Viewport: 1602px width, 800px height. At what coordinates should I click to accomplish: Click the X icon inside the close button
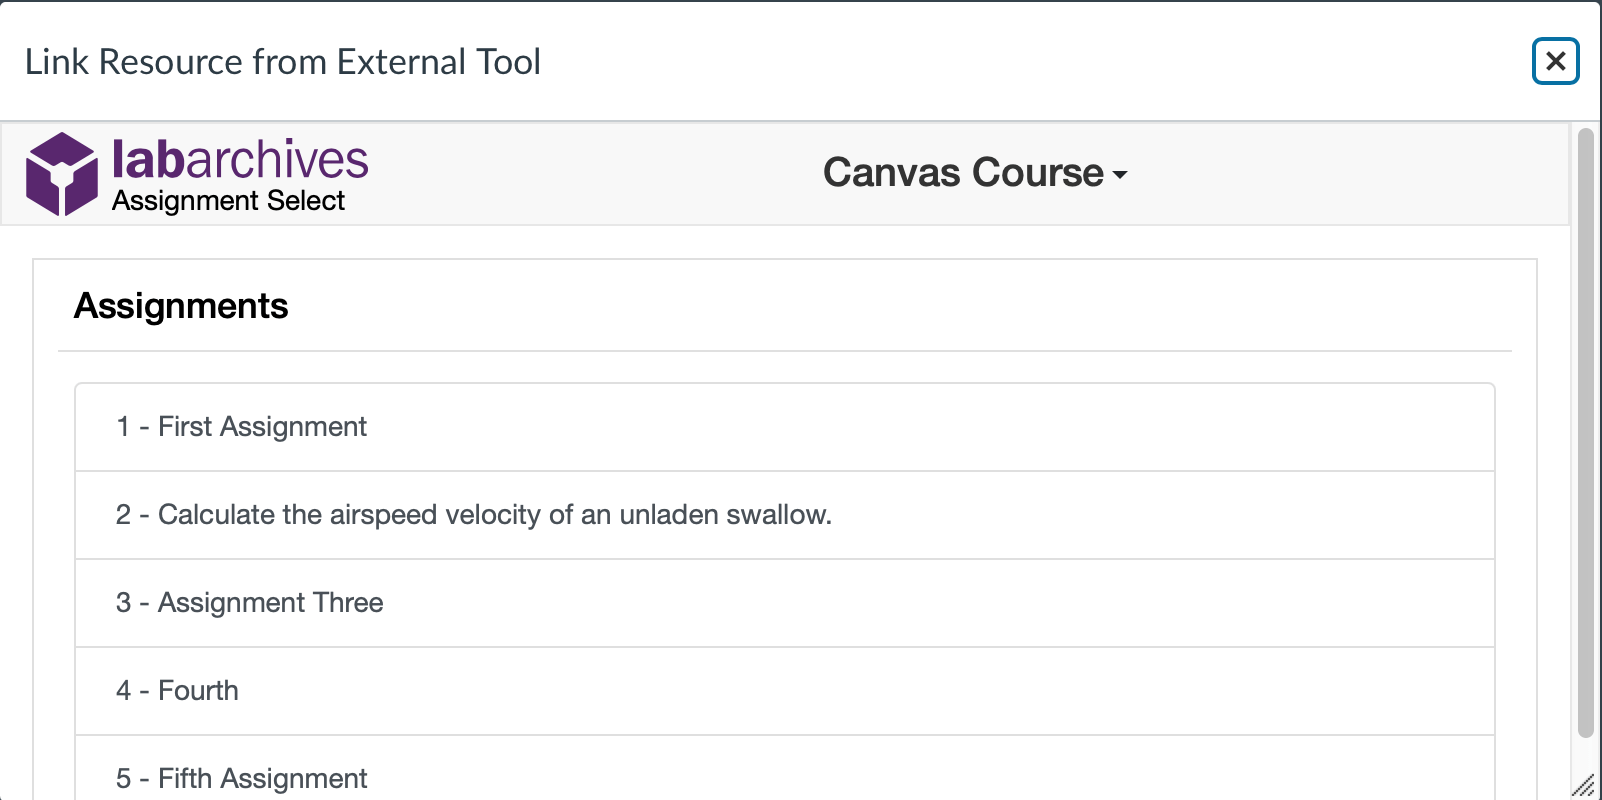(x=1555, y=62)
